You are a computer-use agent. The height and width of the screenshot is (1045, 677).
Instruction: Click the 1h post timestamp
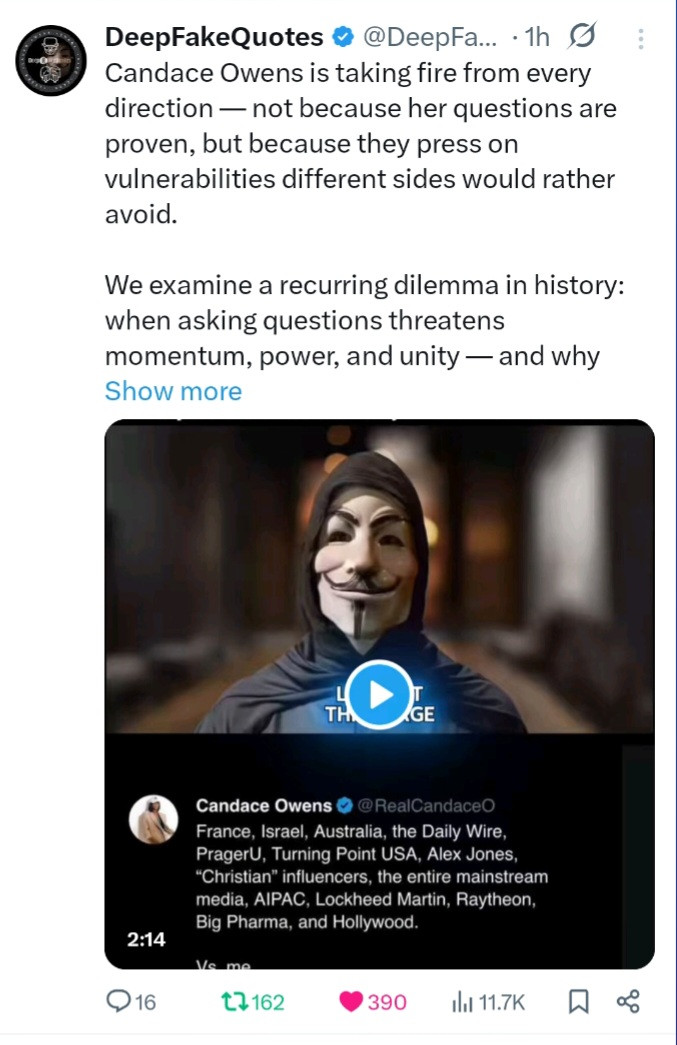click(x=538, y=38)
